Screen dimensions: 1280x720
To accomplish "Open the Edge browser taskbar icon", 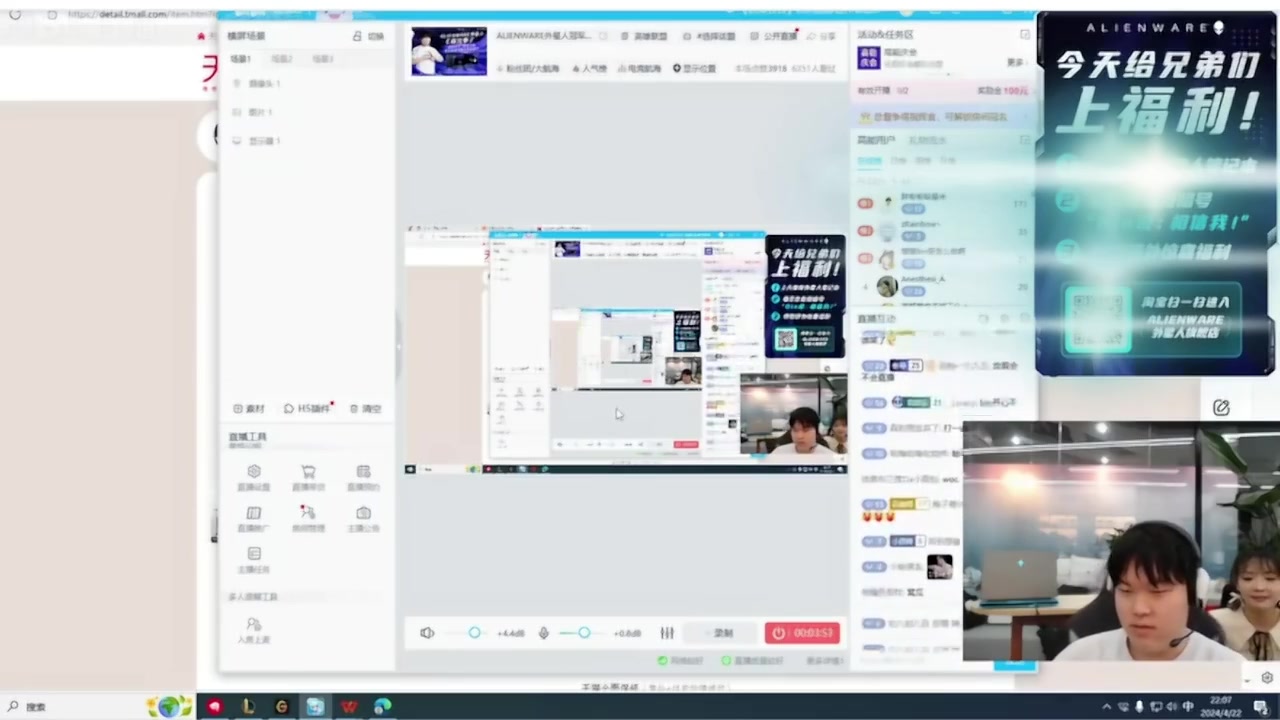I will 383,707.
